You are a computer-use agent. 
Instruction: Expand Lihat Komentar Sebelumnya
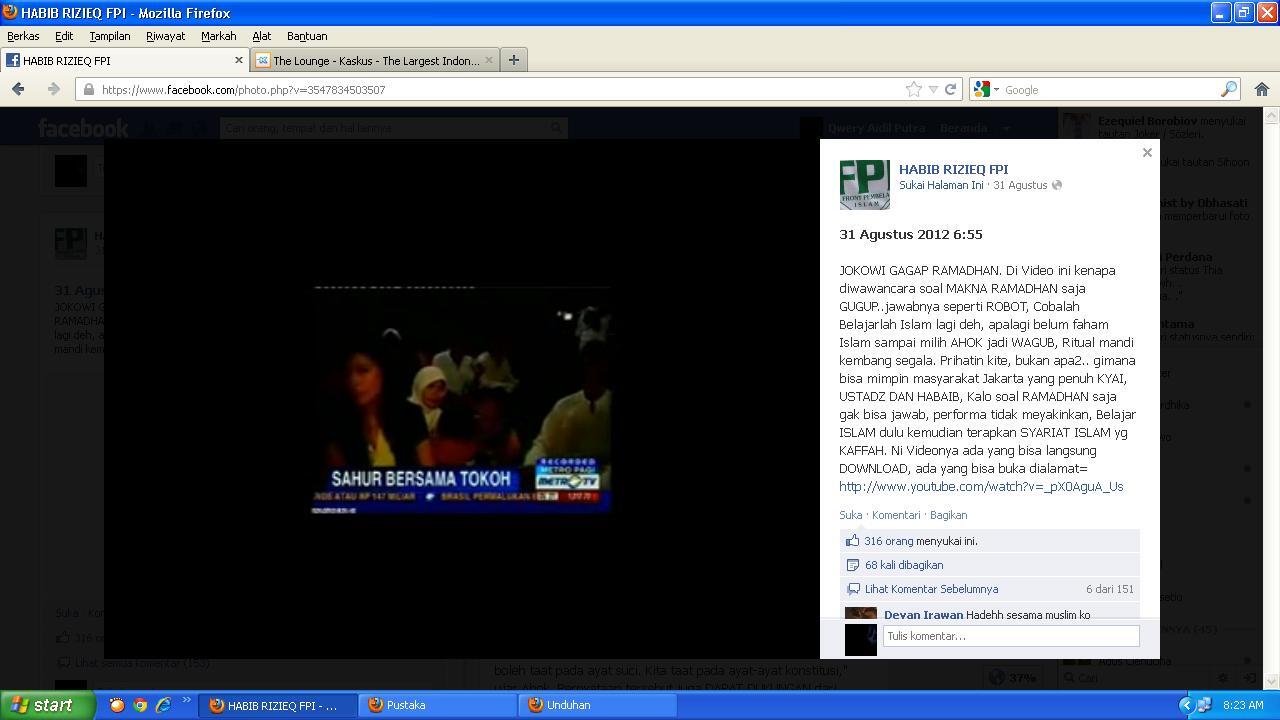(931, 589)
